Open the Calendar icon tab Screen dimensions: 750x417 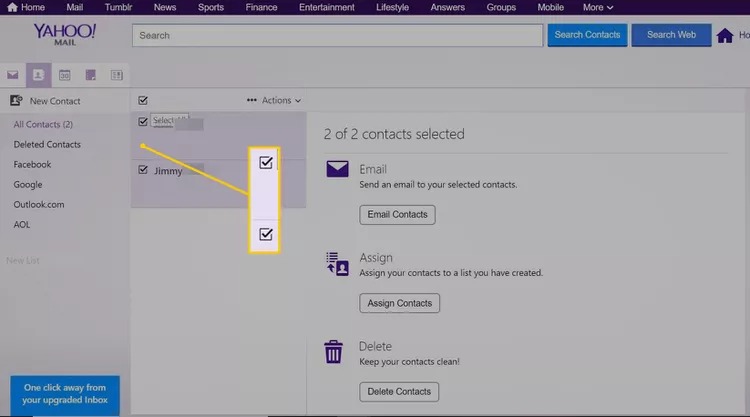[64, 75]
